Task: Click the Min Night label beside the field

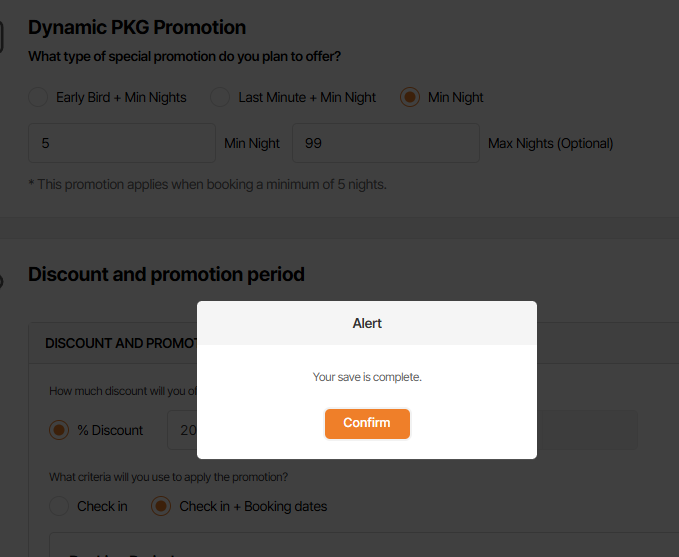Action: [x=252, y=143]
